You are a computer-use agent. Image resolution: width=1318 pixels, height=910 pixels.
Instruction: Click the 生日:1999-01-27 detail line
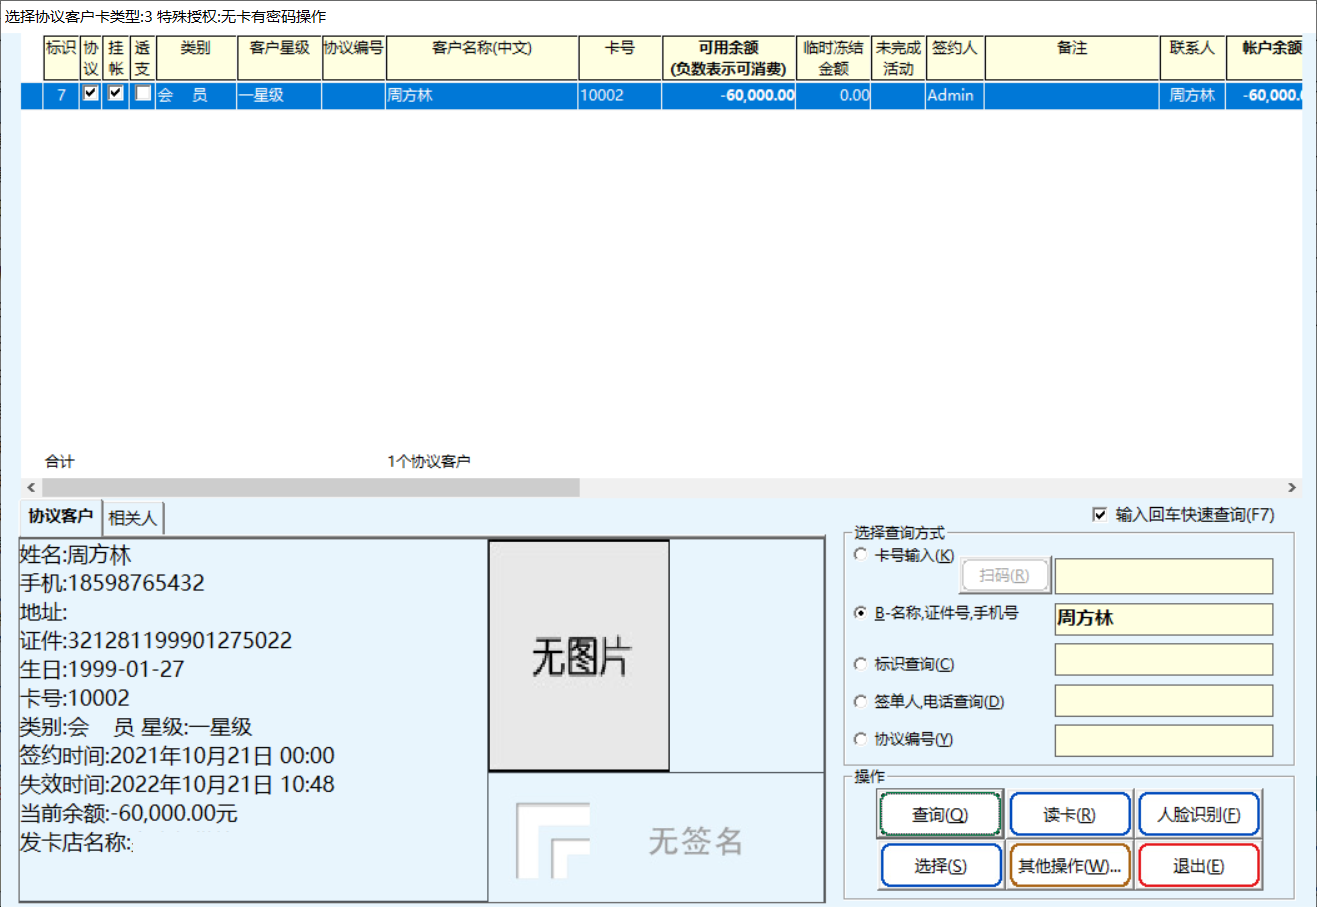[x=102, y=669]
